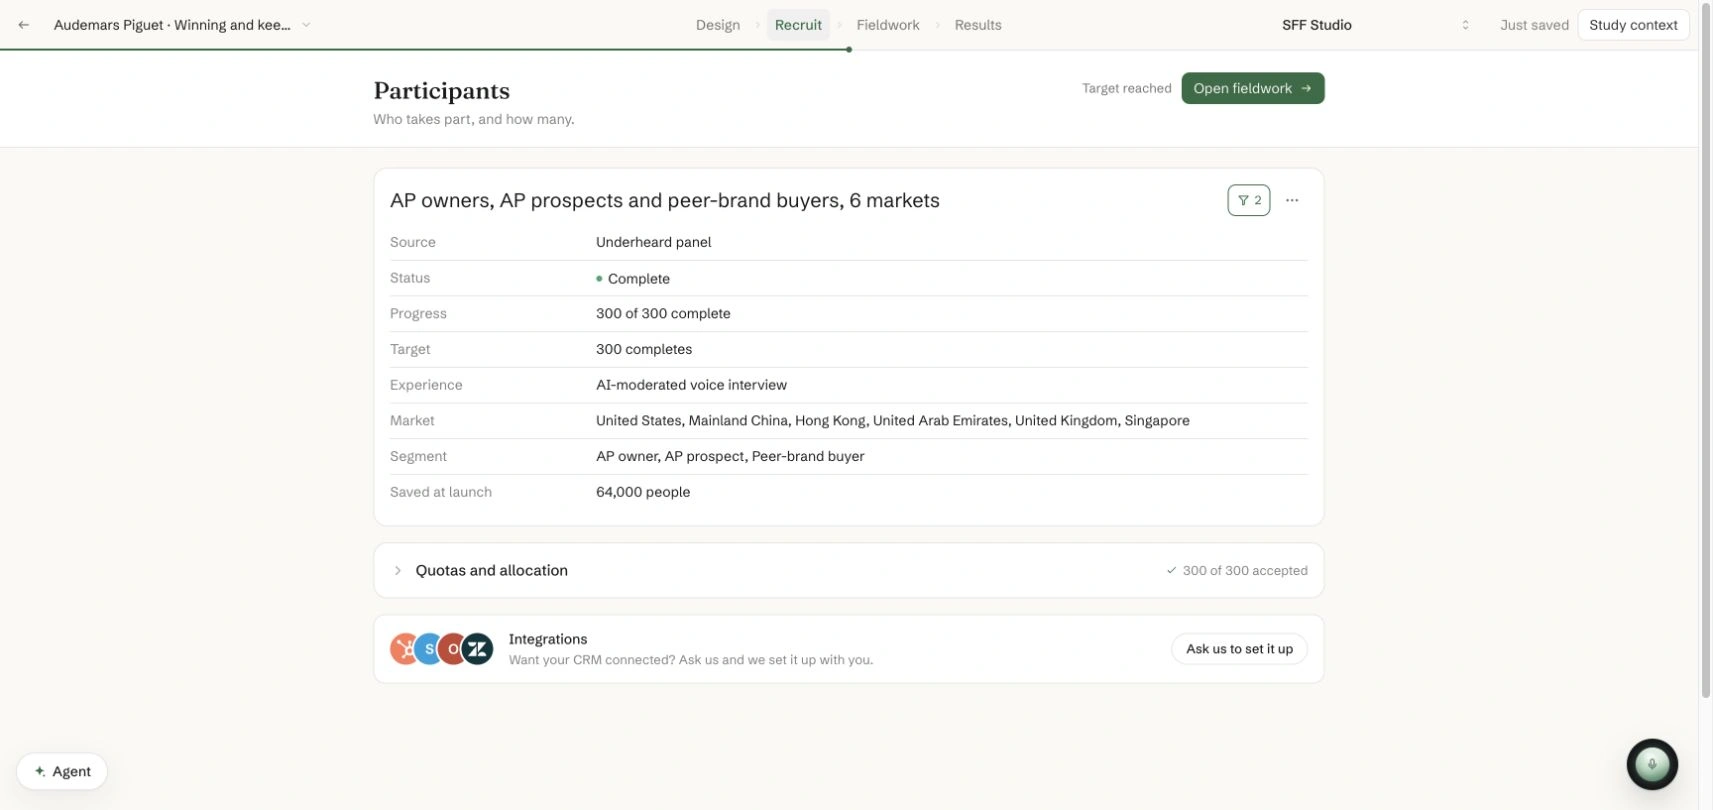The width and height of the screenshot is (1713, 810).
Task: Click Ask us to set it up
Action: coord(1239,649)
